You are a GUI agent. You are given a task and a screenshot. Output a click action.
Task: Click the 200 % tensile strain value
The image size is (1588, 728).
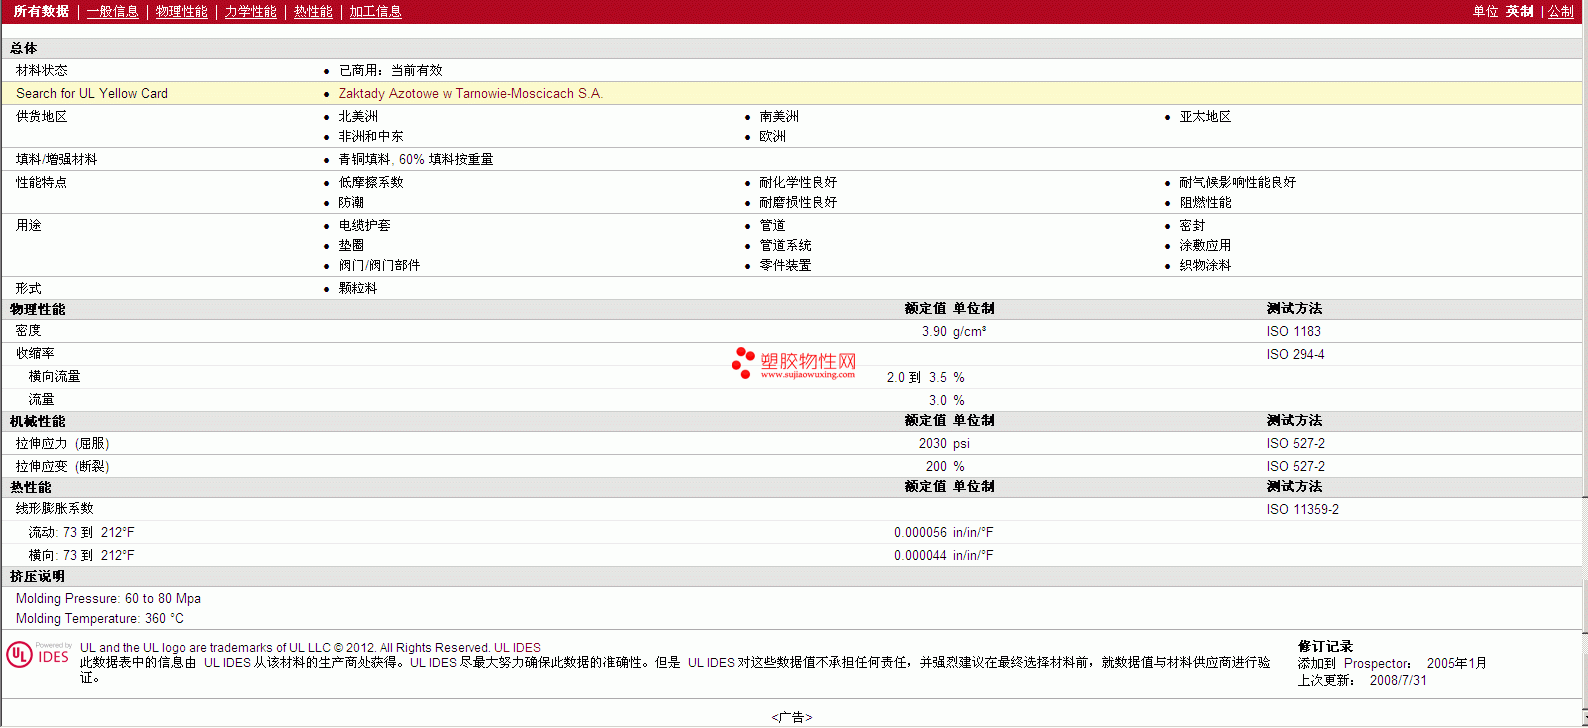[945, 466]
